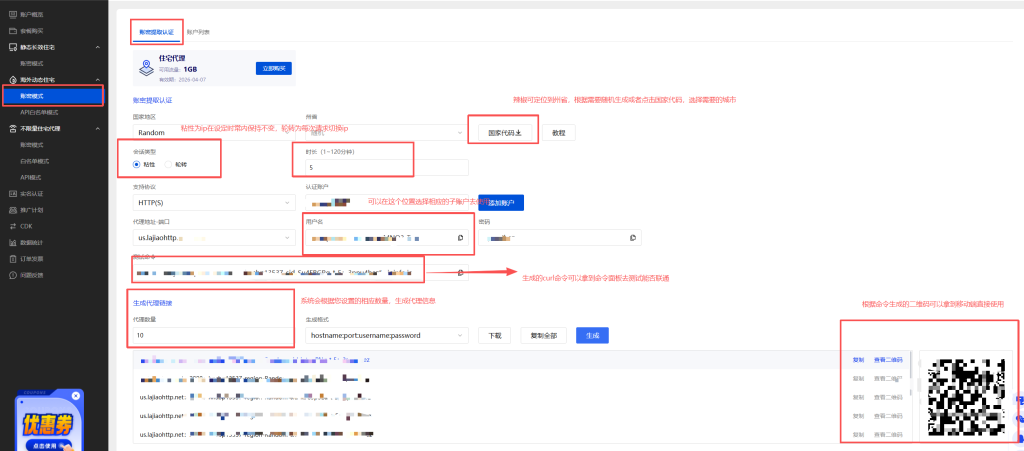
Task: Collapse the 海外动态住宅 sidebar section
Action: click(x=97, y=80)
